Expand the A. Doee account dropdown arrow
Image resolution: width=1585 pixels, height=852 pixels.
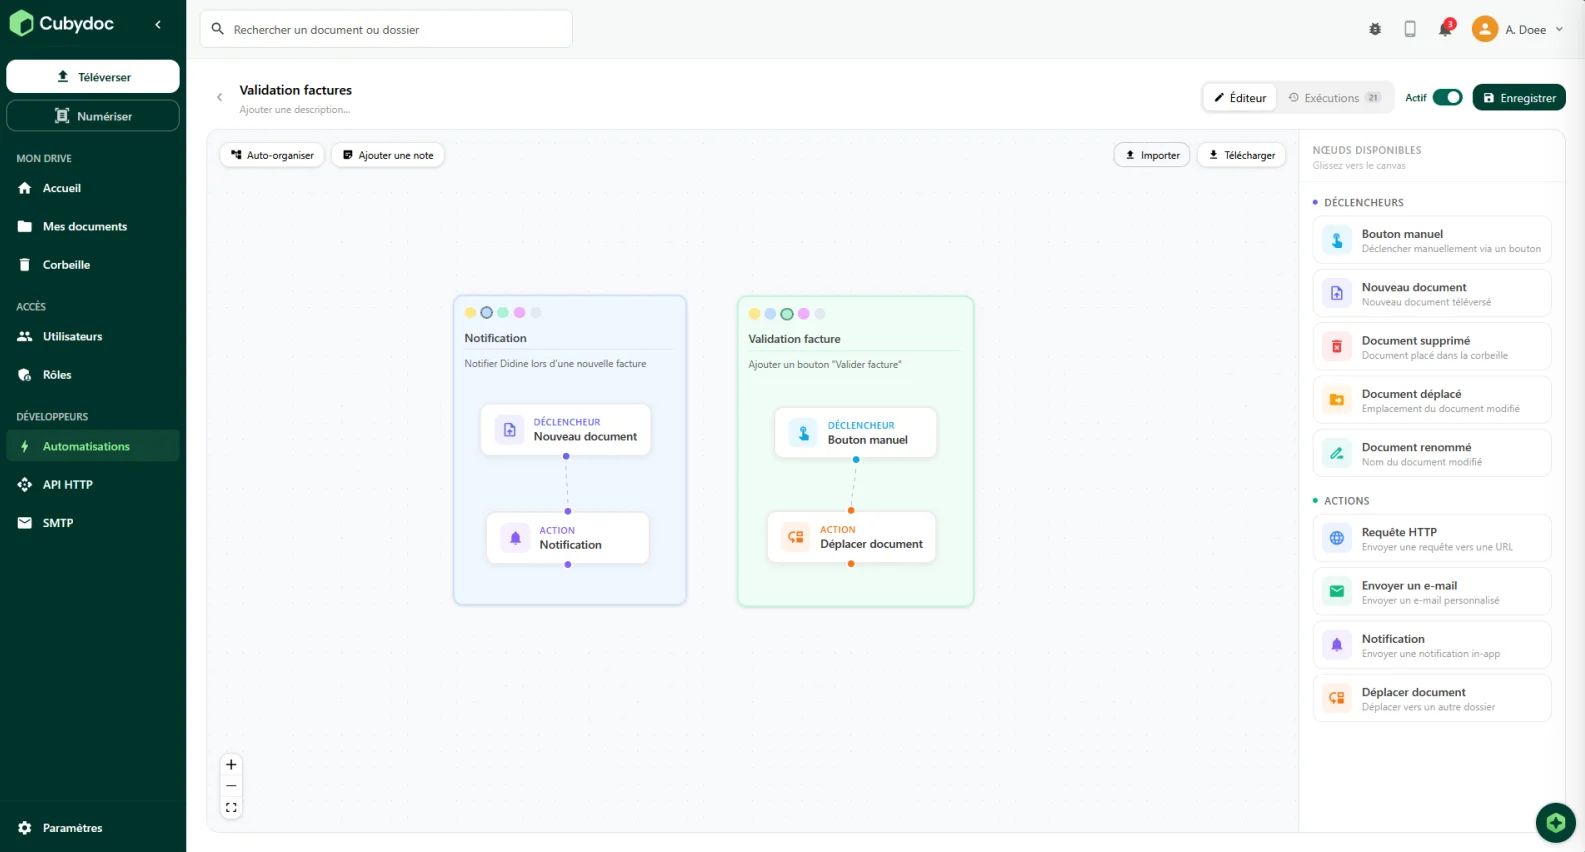[1559, 29]
